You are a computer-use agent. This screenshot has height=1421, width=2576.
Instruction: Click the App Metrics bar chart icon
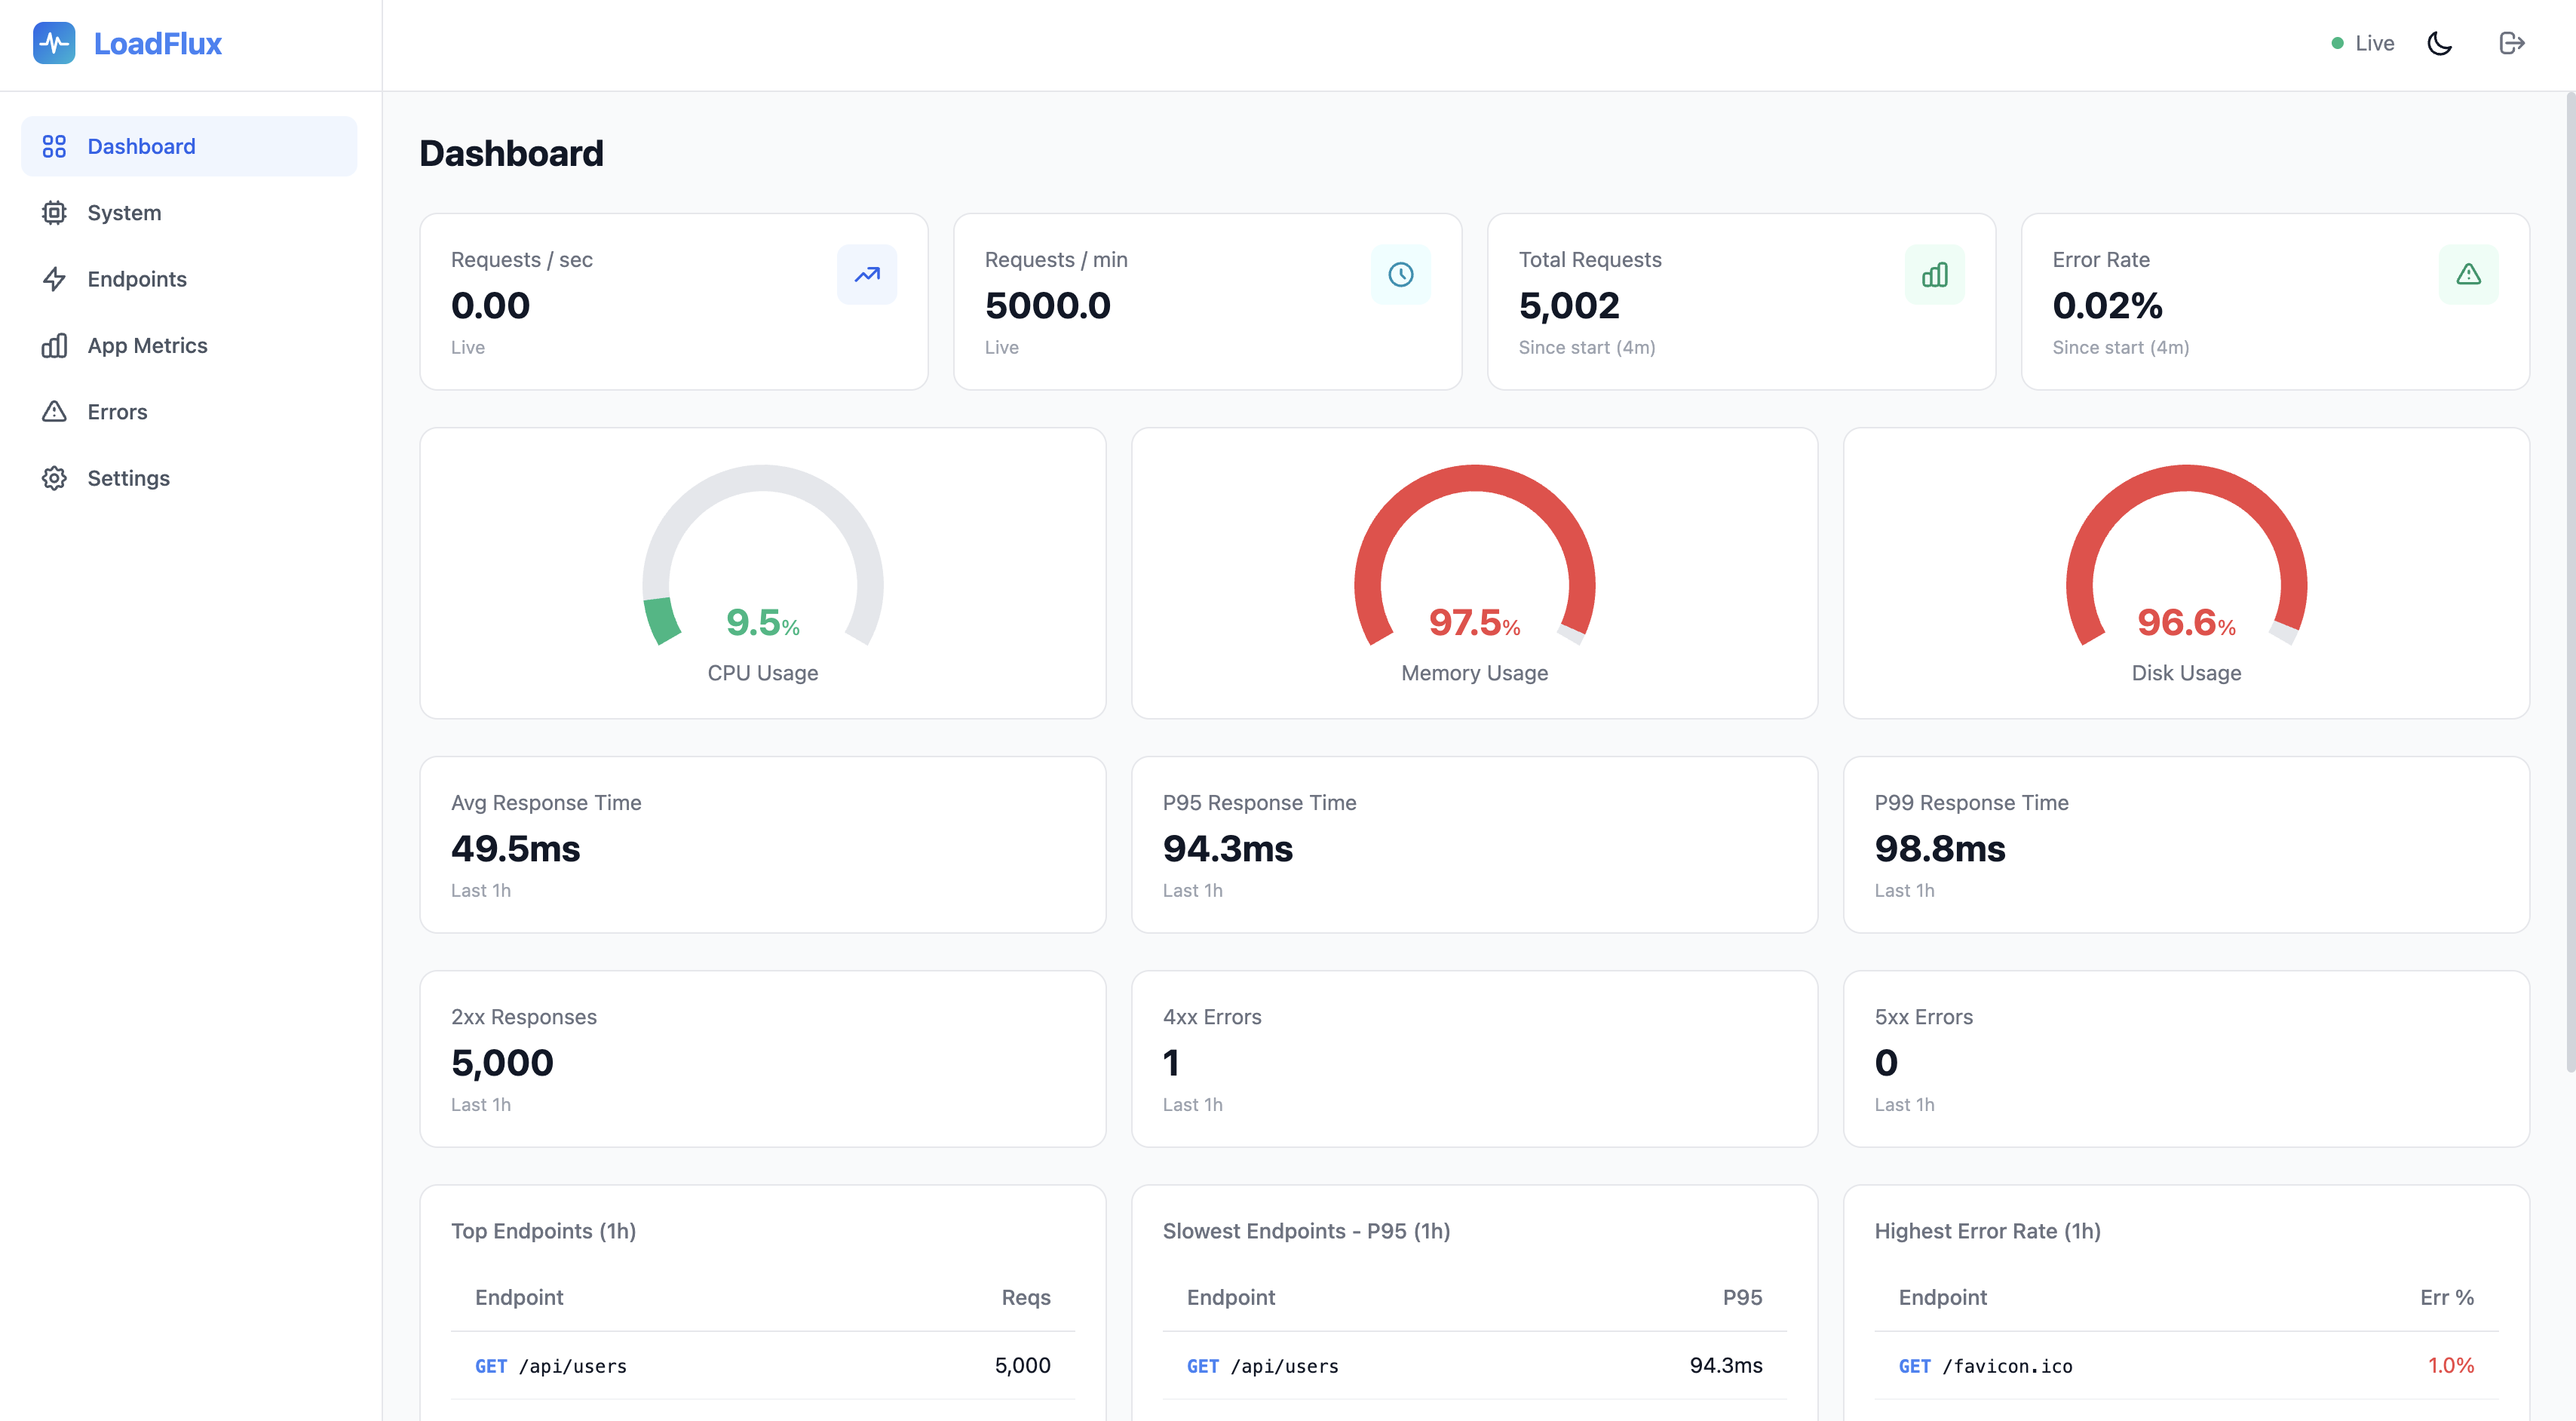[54, 345]
